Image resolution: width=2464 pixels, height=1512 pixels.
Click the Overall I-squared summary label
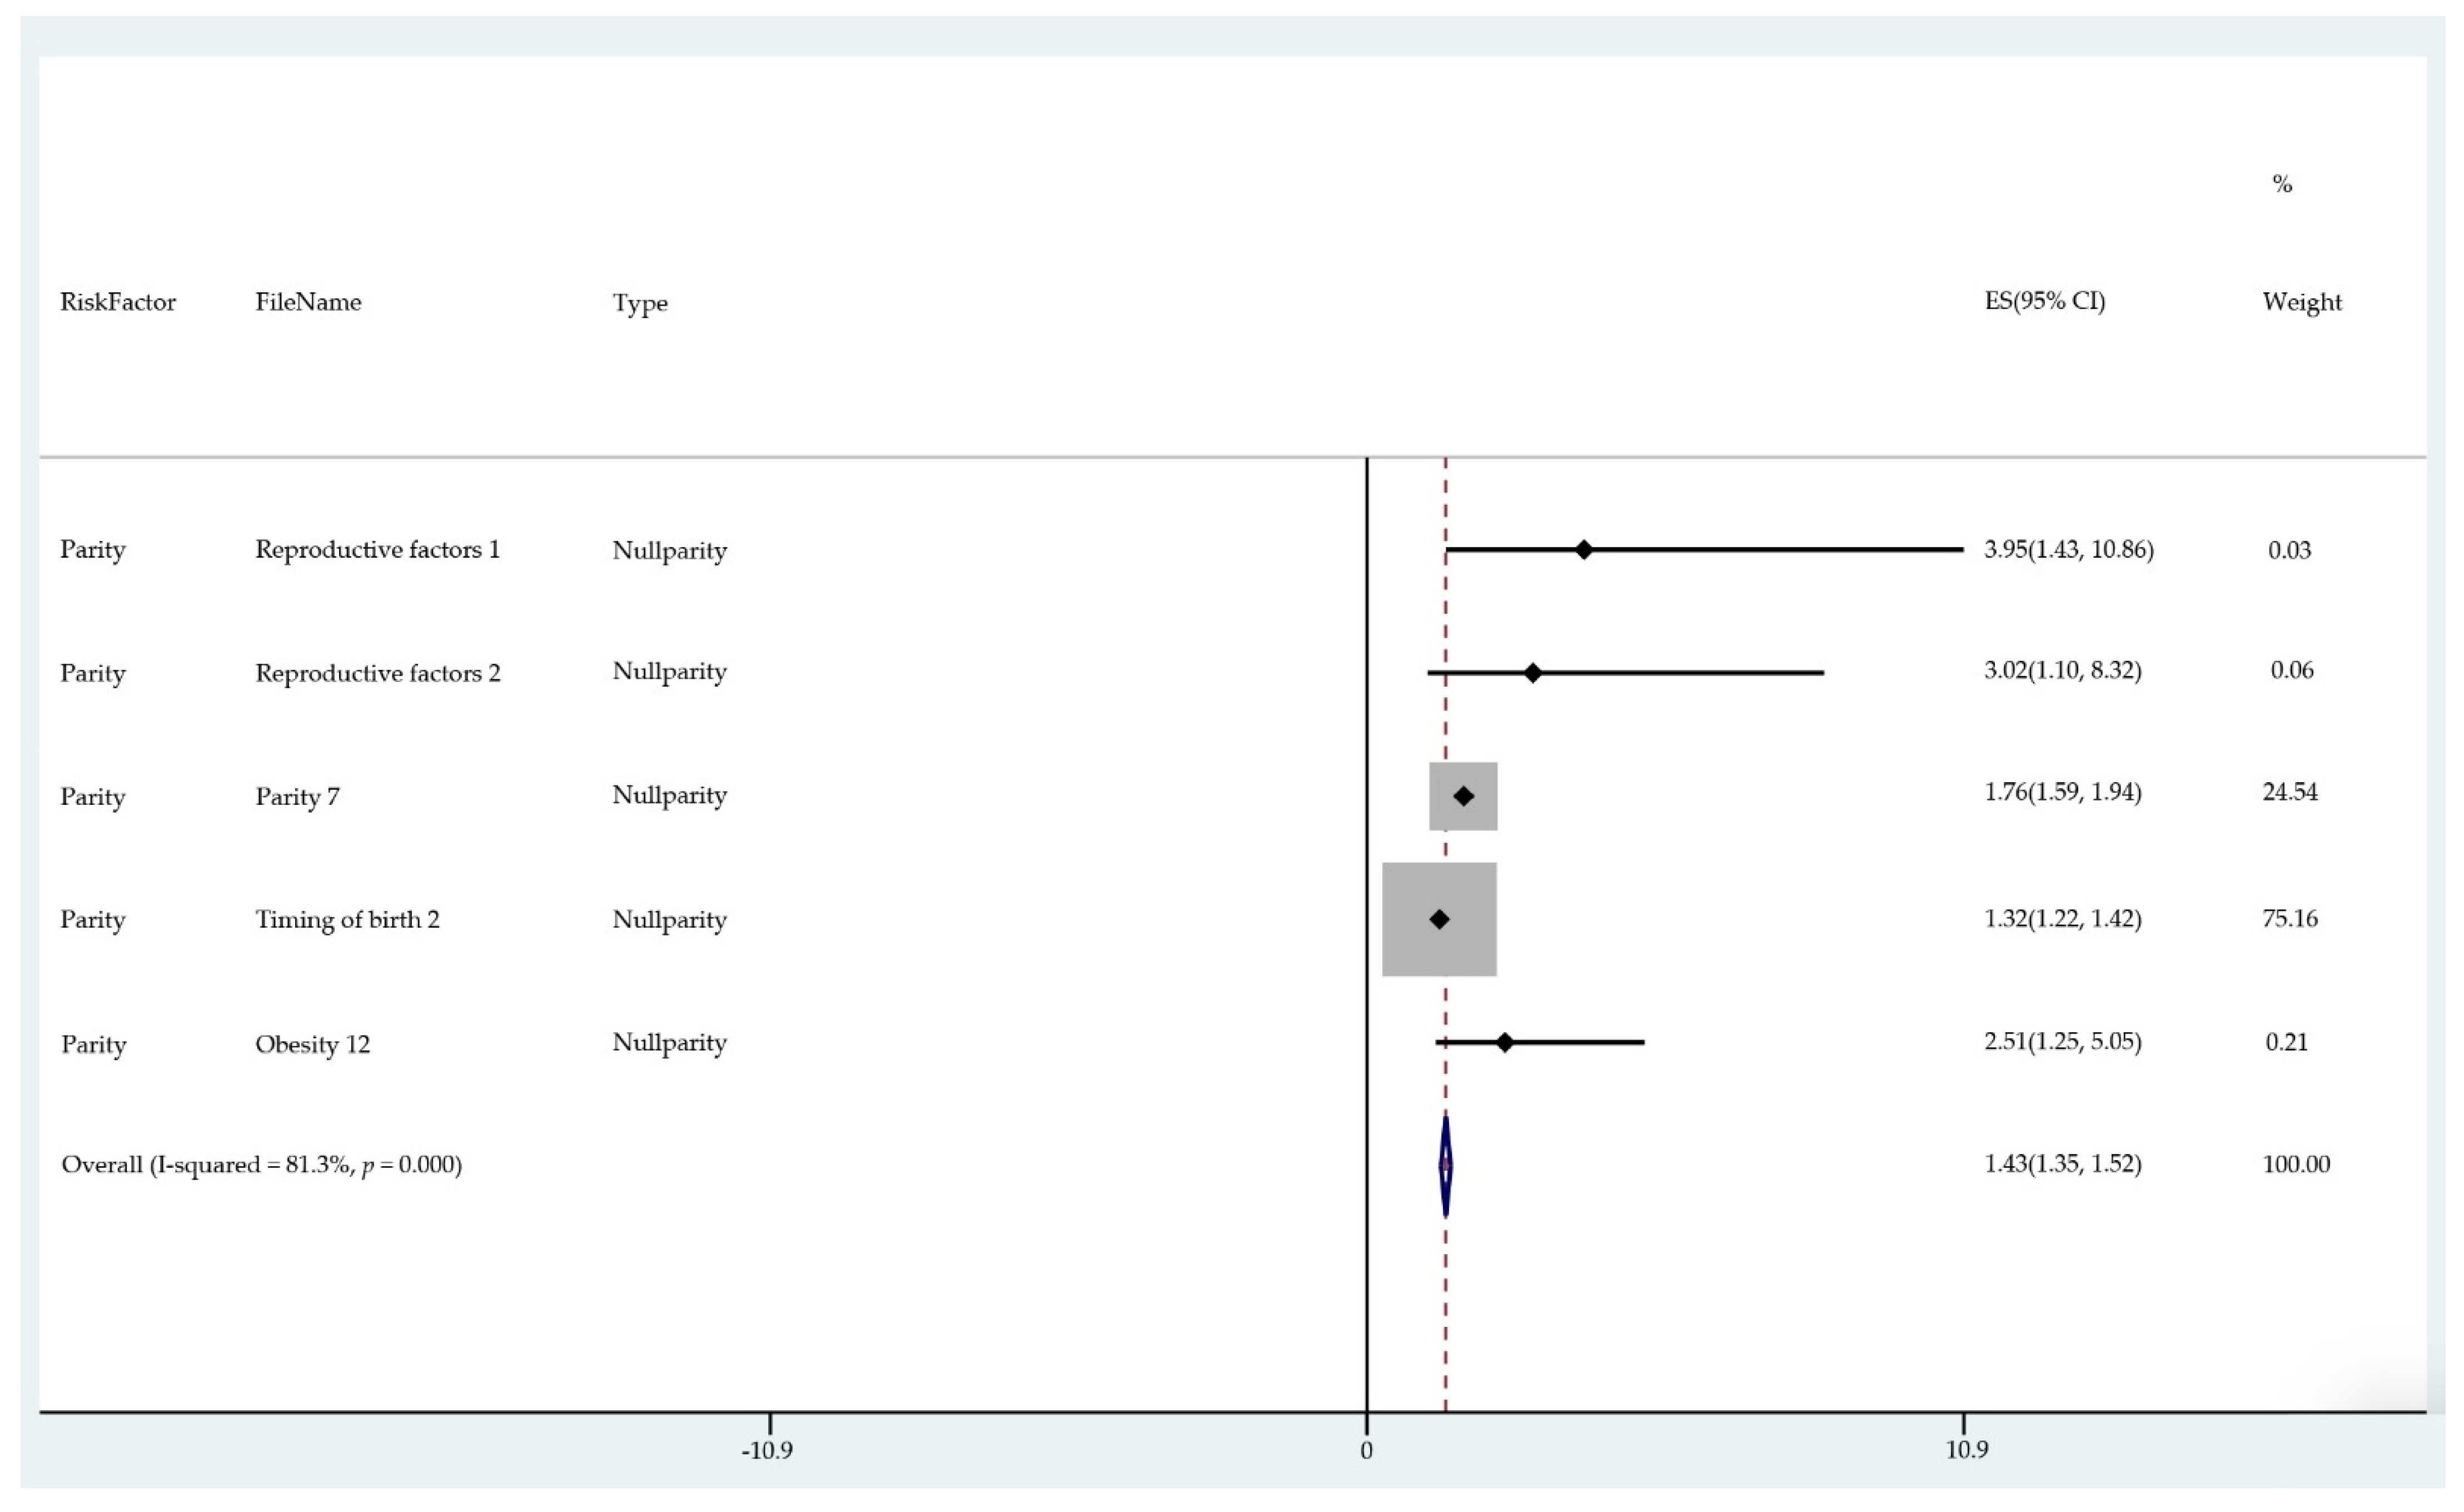coord(261,1165)
